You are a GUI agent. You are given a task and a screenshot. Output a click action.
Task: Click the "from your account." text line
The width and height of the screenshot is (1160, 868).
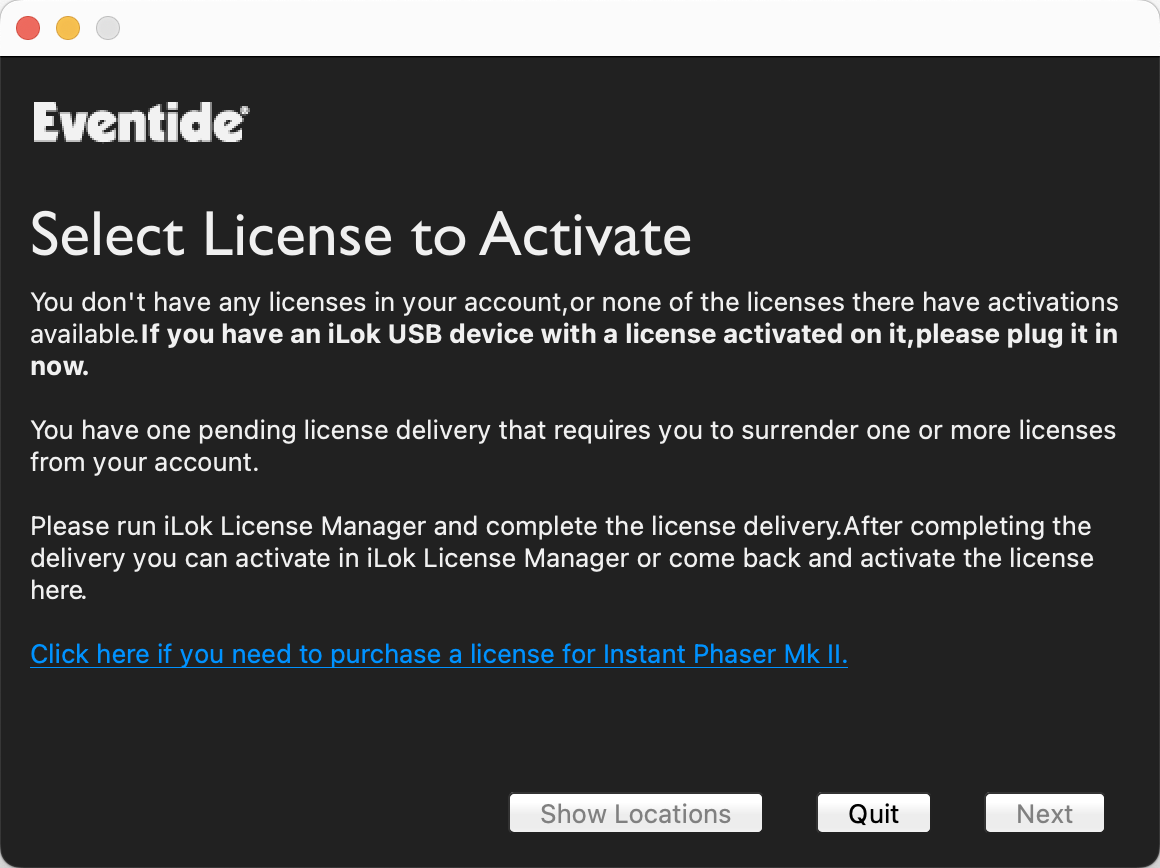coord(145,462)
